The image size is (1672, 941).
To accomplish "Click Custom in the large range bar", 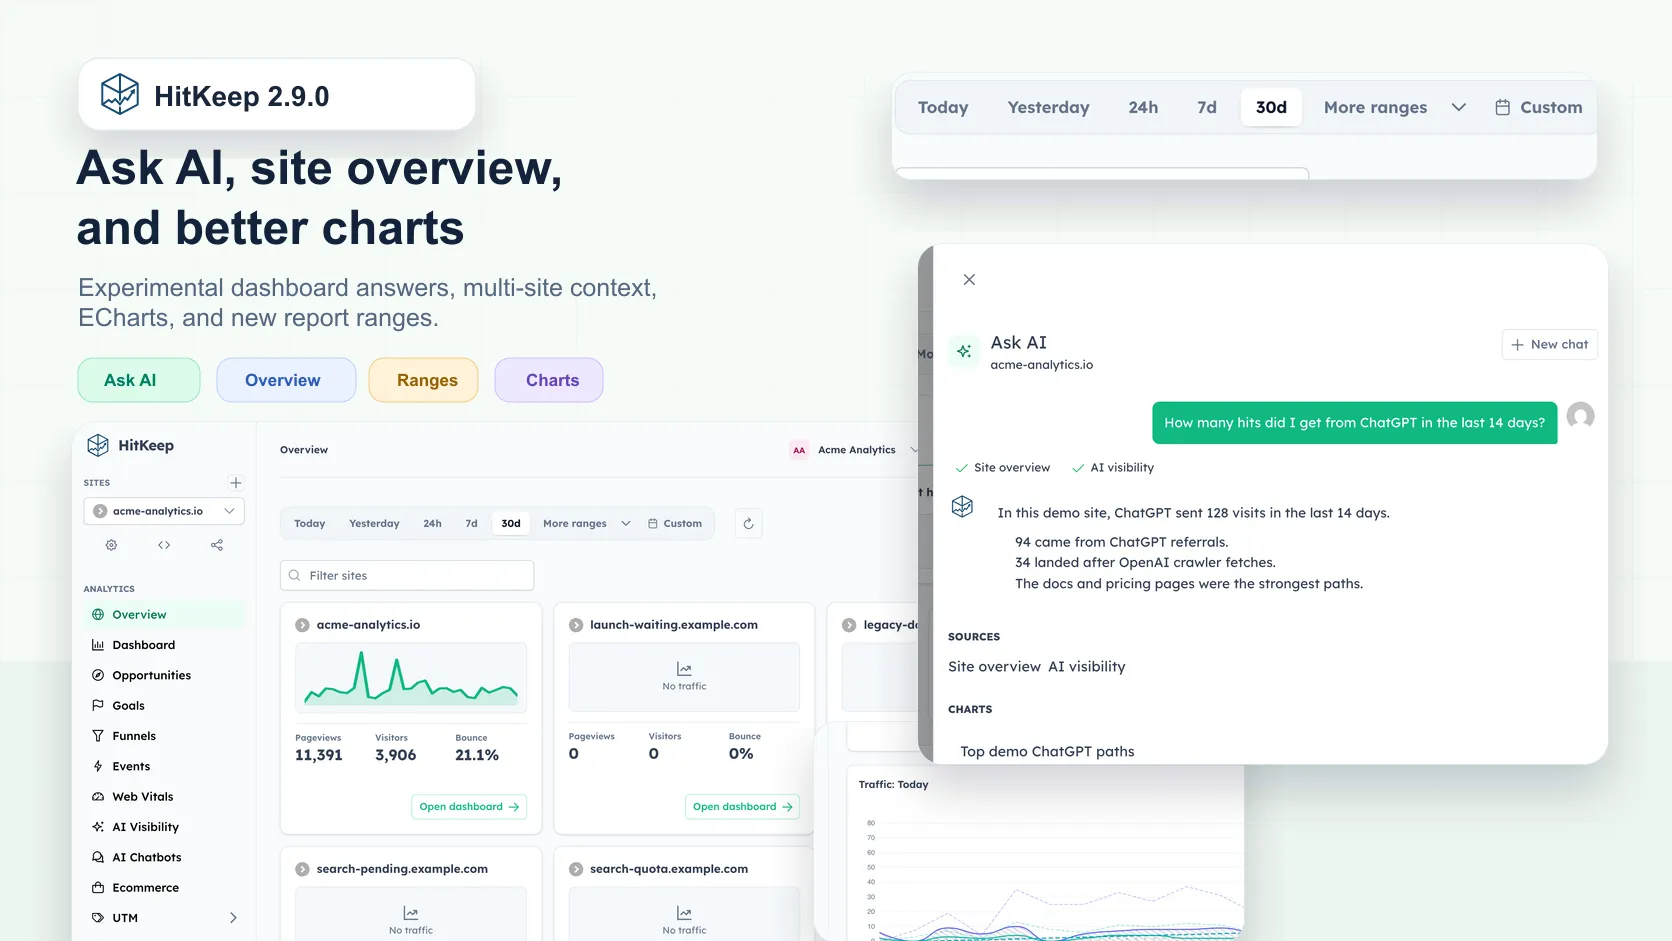I will [1539, 107].
